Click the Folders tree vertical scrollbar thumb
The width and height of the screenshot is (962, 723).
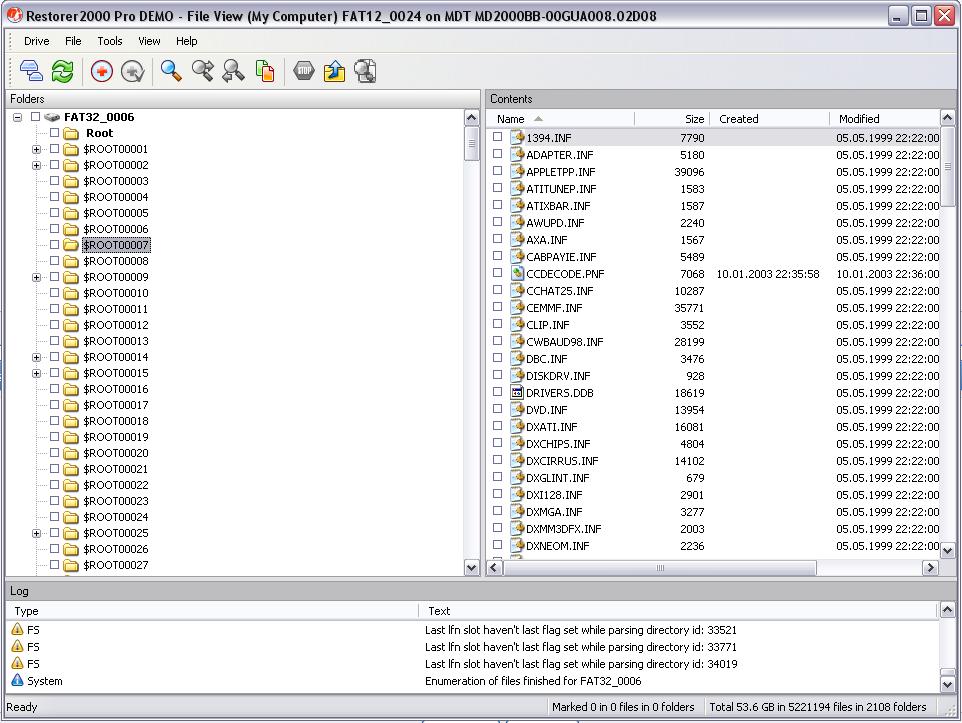(472, 144)
